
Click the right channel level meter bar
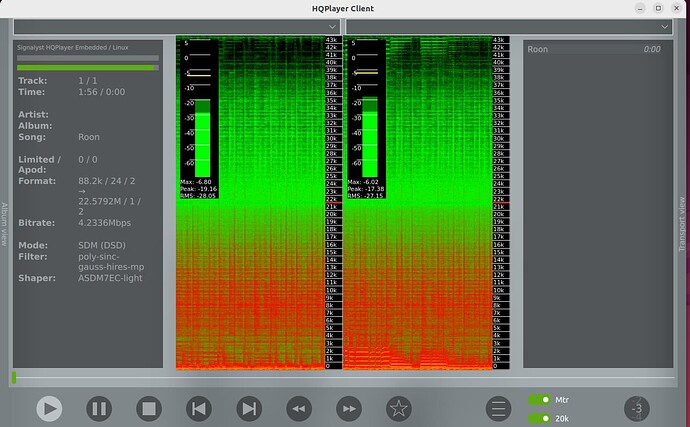click(370, 137)
